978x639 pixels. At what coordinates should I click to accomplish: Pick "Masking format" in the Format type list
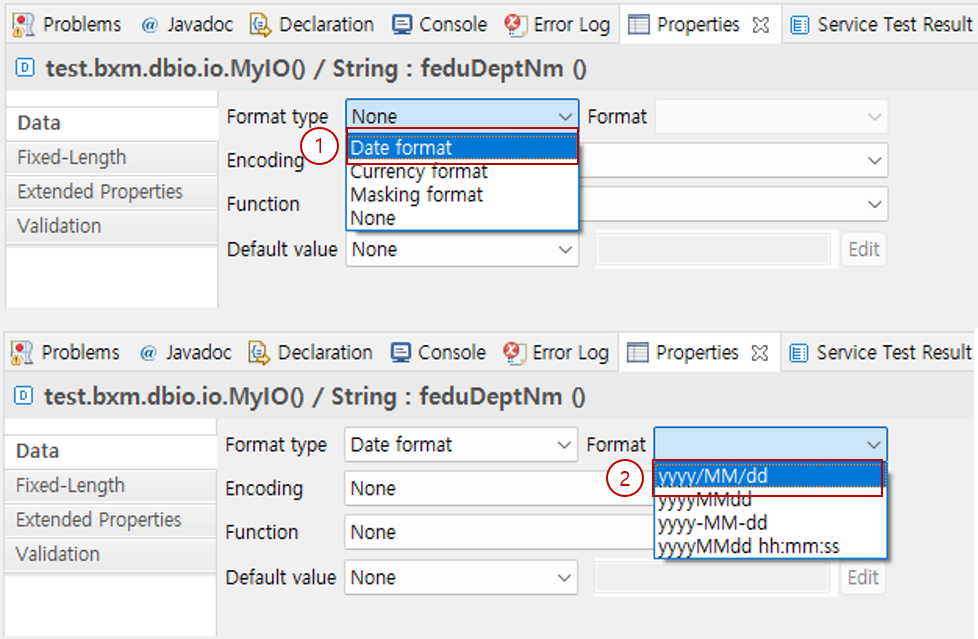coord(417,195)
